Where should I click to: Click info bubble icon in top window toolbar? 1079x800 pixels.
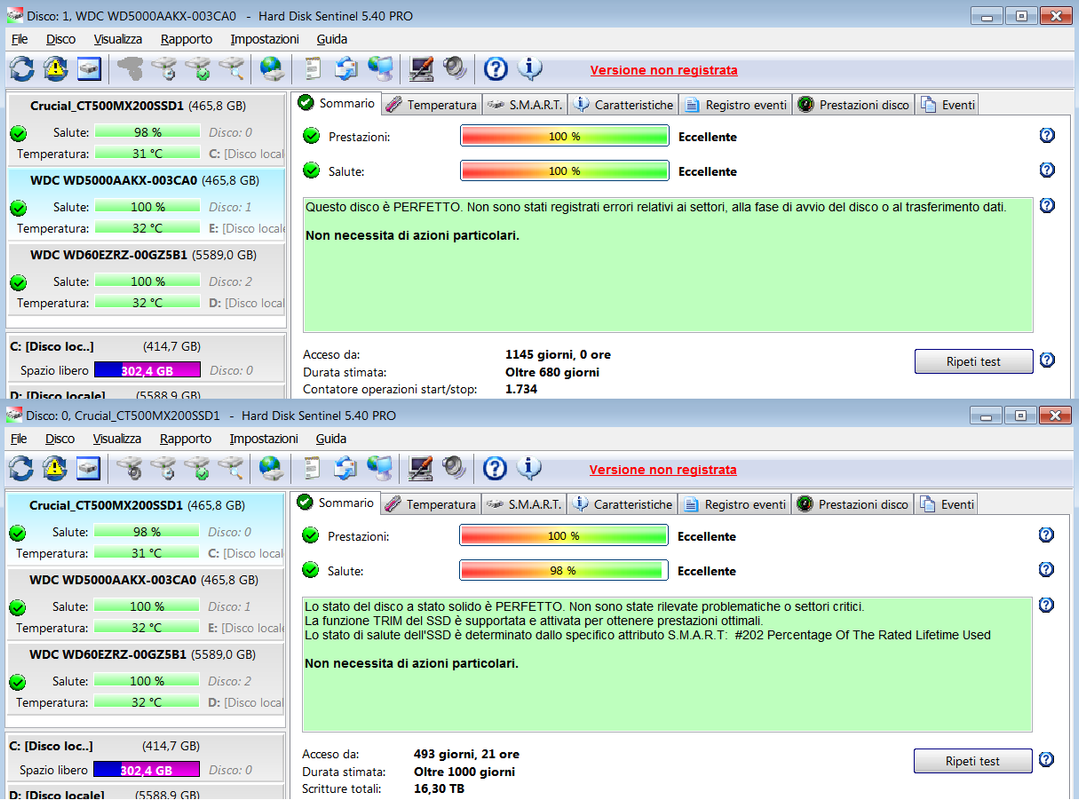click(x=529, y=69)
